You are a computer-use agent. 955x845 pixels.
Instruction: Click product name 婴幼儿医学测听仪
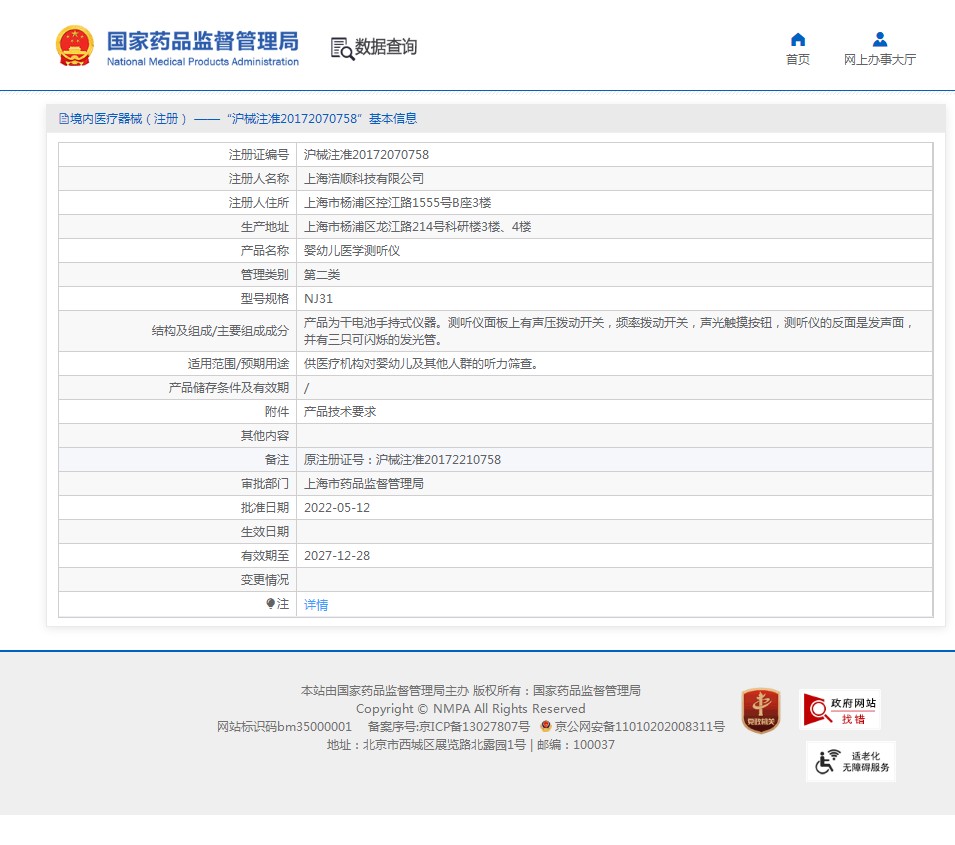352,250
